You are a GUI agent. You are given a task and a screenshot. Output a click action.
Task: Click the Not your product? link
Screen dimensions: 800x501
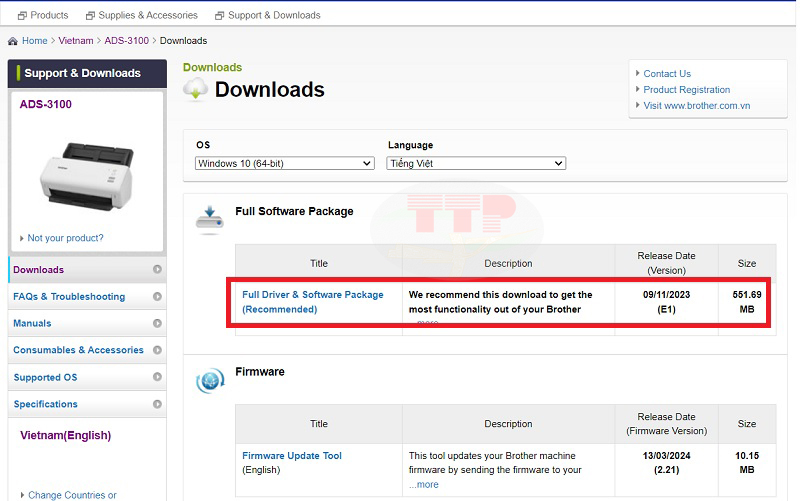(x=65, y=238)
